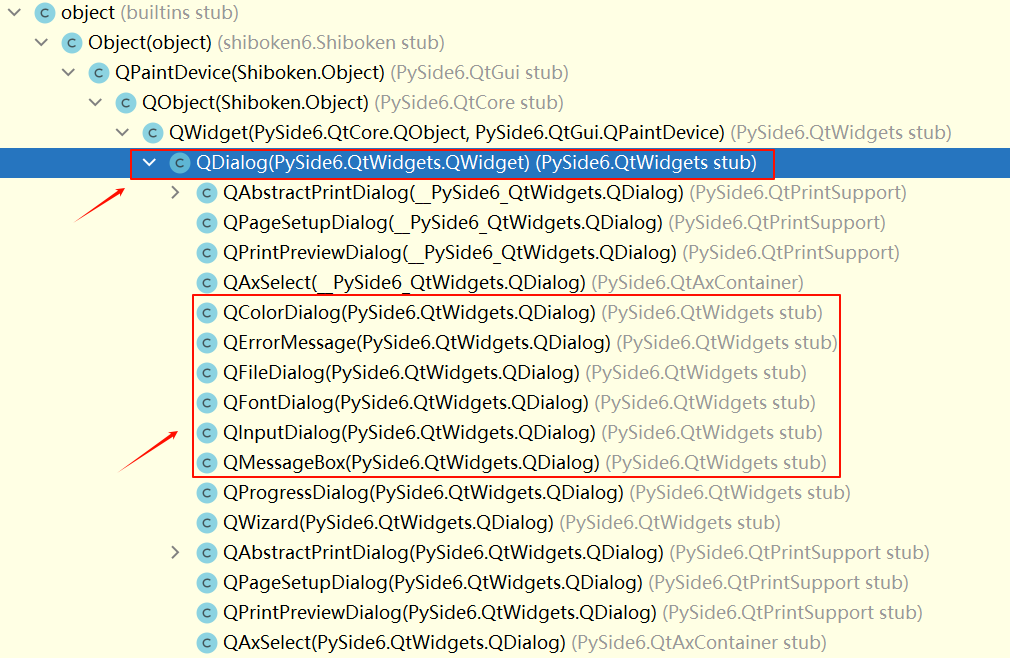This screenshot has width=1010, height=659.
Task: Click the class icon beside QWizard
Action: [x=207, y=522]
